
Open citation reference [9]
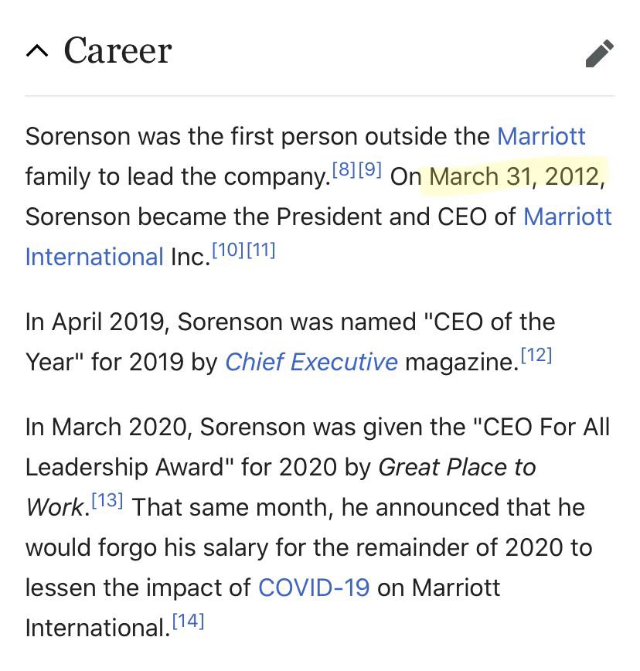(370, 169)
